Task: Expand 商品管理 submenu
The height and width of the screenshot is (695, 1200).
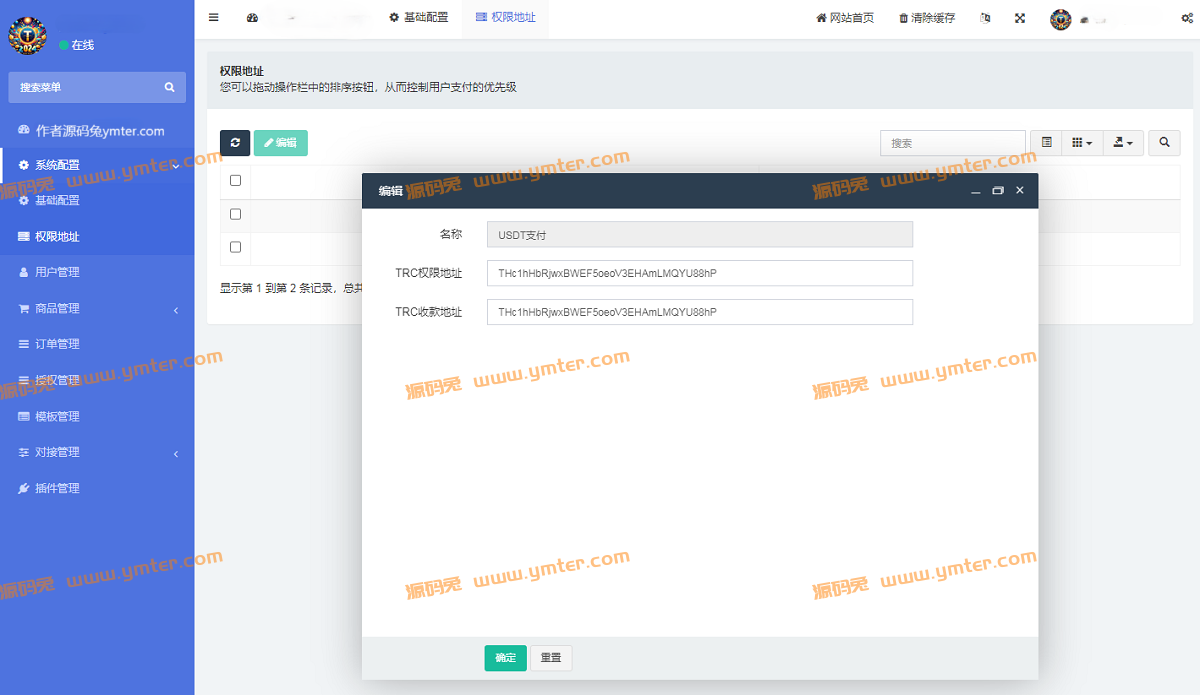Action: [x=97, y=309]
